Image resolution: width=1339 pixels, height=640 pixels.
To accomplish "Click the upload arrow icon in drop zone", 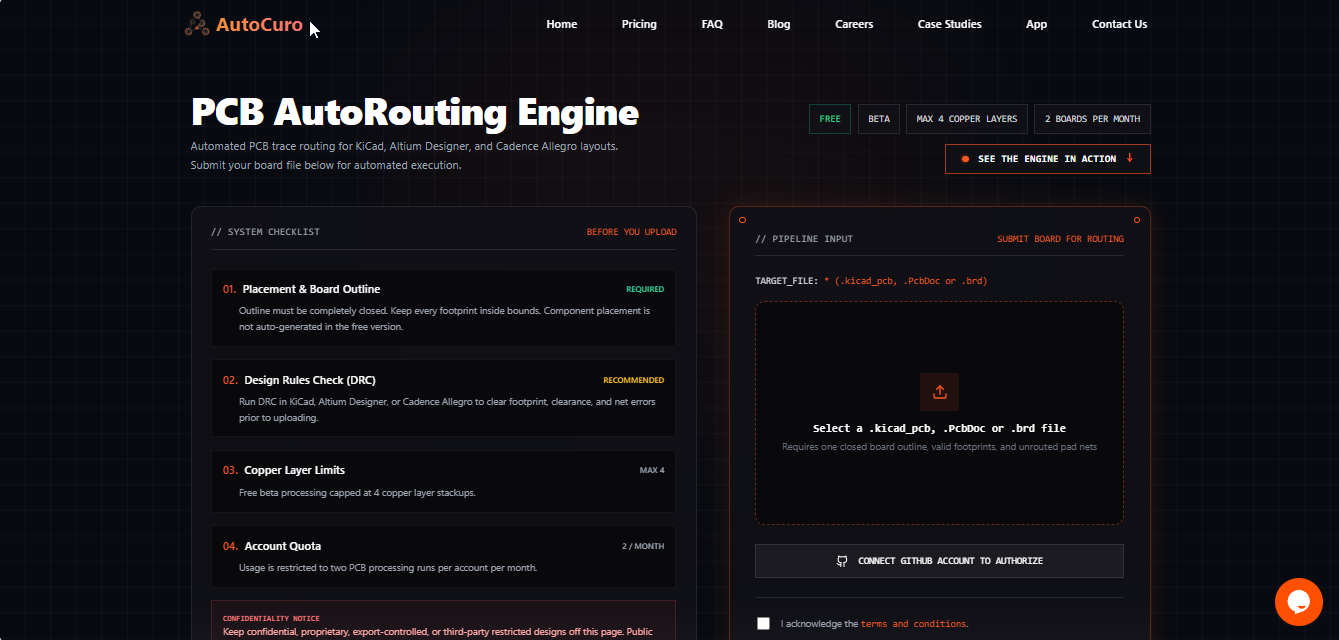I will tap(939, 392).
